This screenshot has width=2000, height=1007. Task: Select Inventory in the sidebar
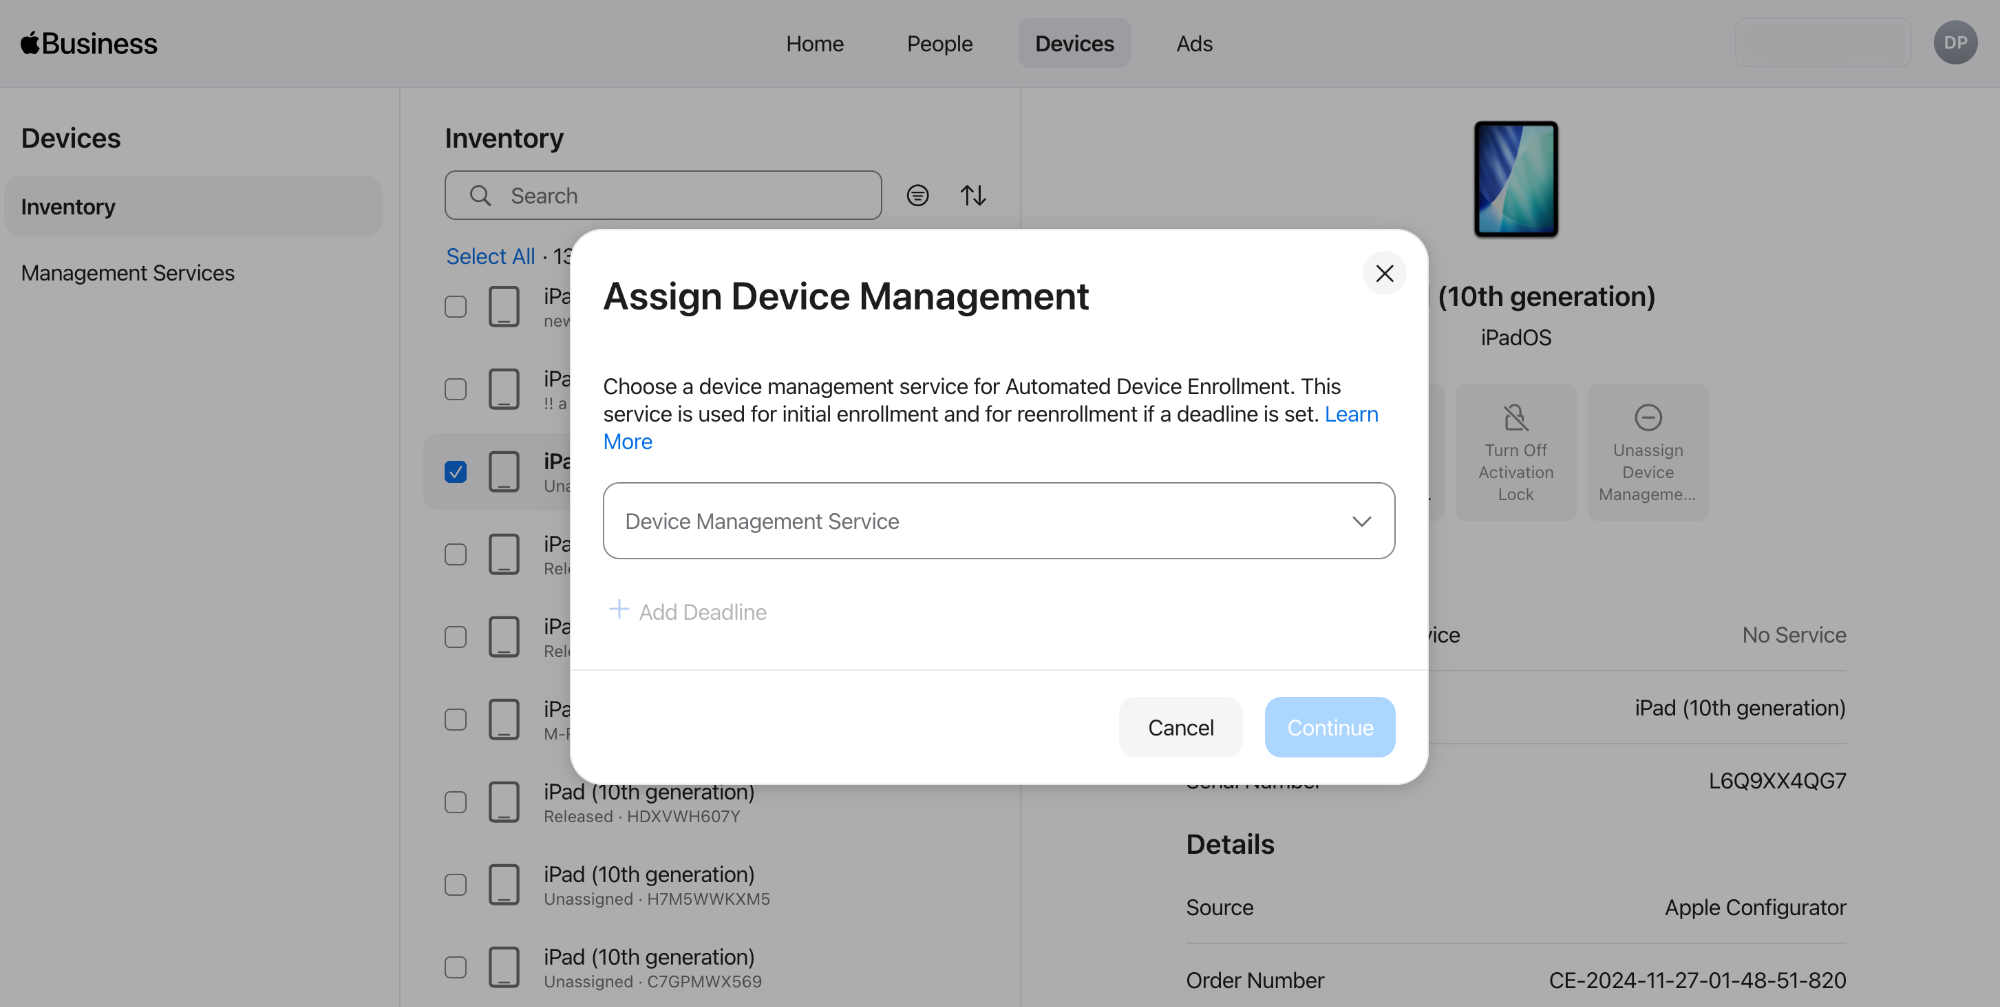click(193, 207)
